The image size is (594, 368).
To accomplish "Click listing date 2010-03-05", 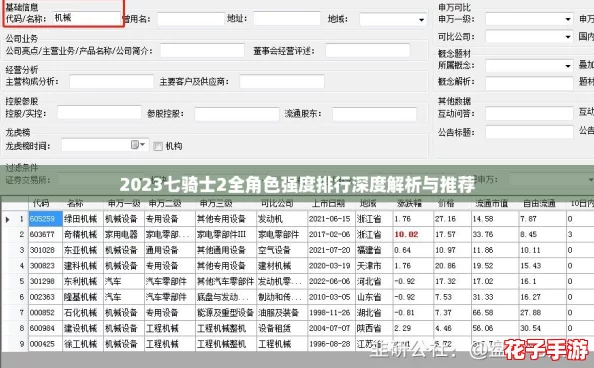I will (x=330, y=297).
